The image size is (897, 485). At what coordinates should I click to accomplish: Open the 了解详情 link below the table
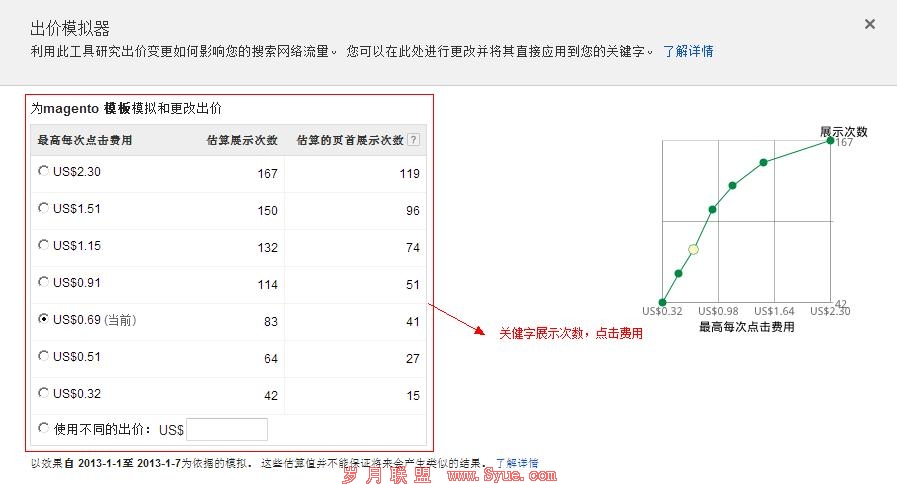pos(516,463)
